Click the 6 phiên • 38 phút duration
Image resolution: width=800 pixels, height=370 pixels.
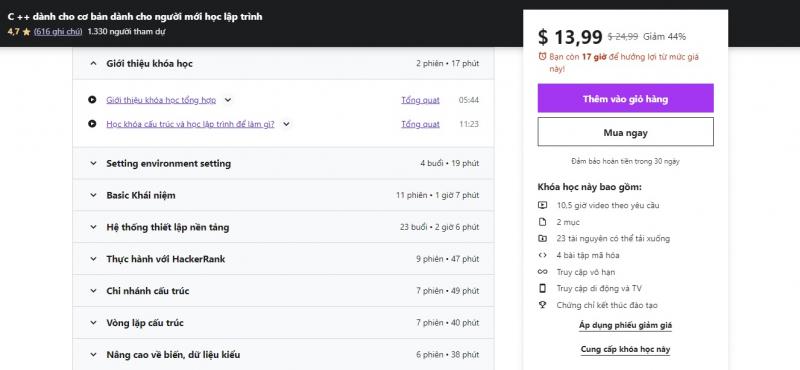pyautogui.click(x=447, y=354)
